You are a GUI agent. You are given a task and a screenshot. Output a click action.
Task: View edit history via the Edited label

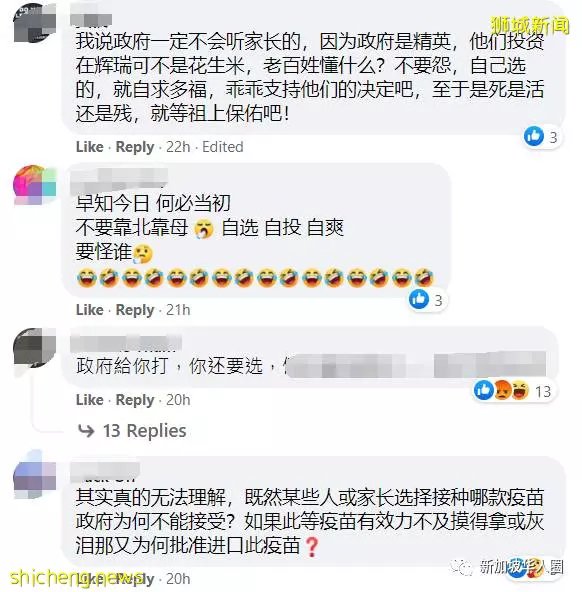(223, 147)
